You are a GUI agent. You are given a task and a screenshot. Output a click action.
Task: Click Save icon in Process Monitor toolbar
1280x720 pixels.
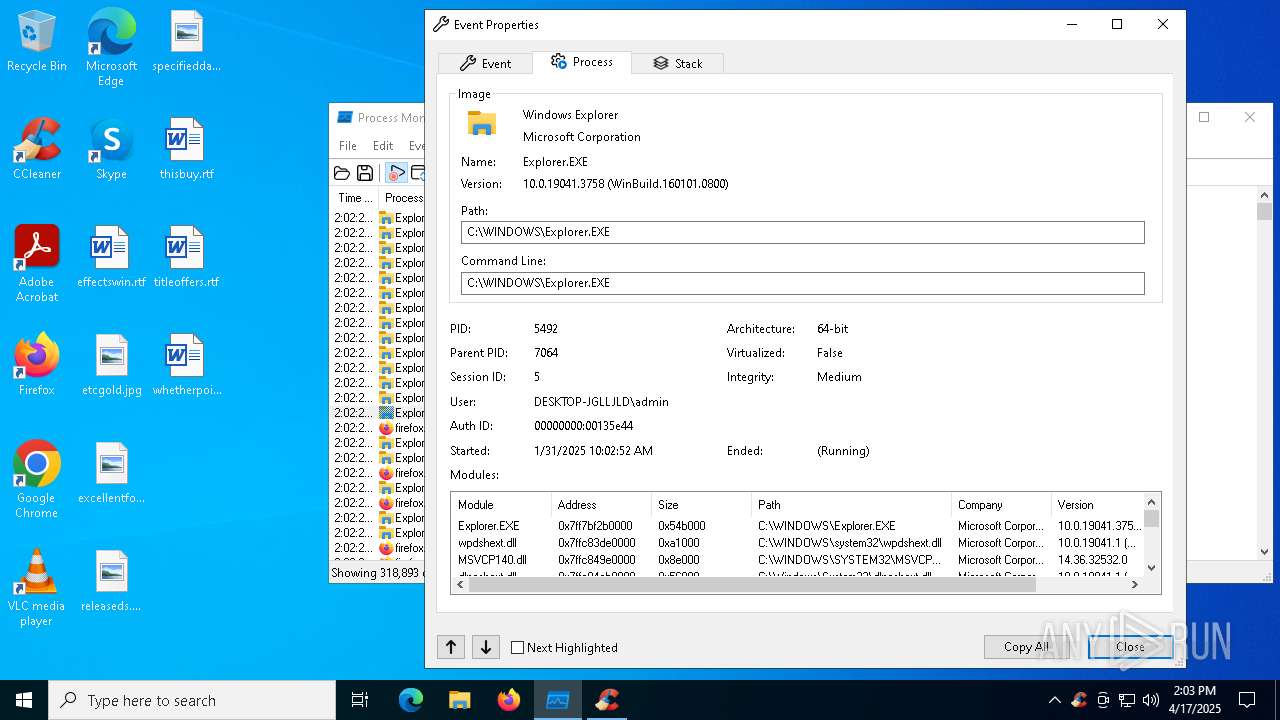pyautogui.click(x=365, y=173)
